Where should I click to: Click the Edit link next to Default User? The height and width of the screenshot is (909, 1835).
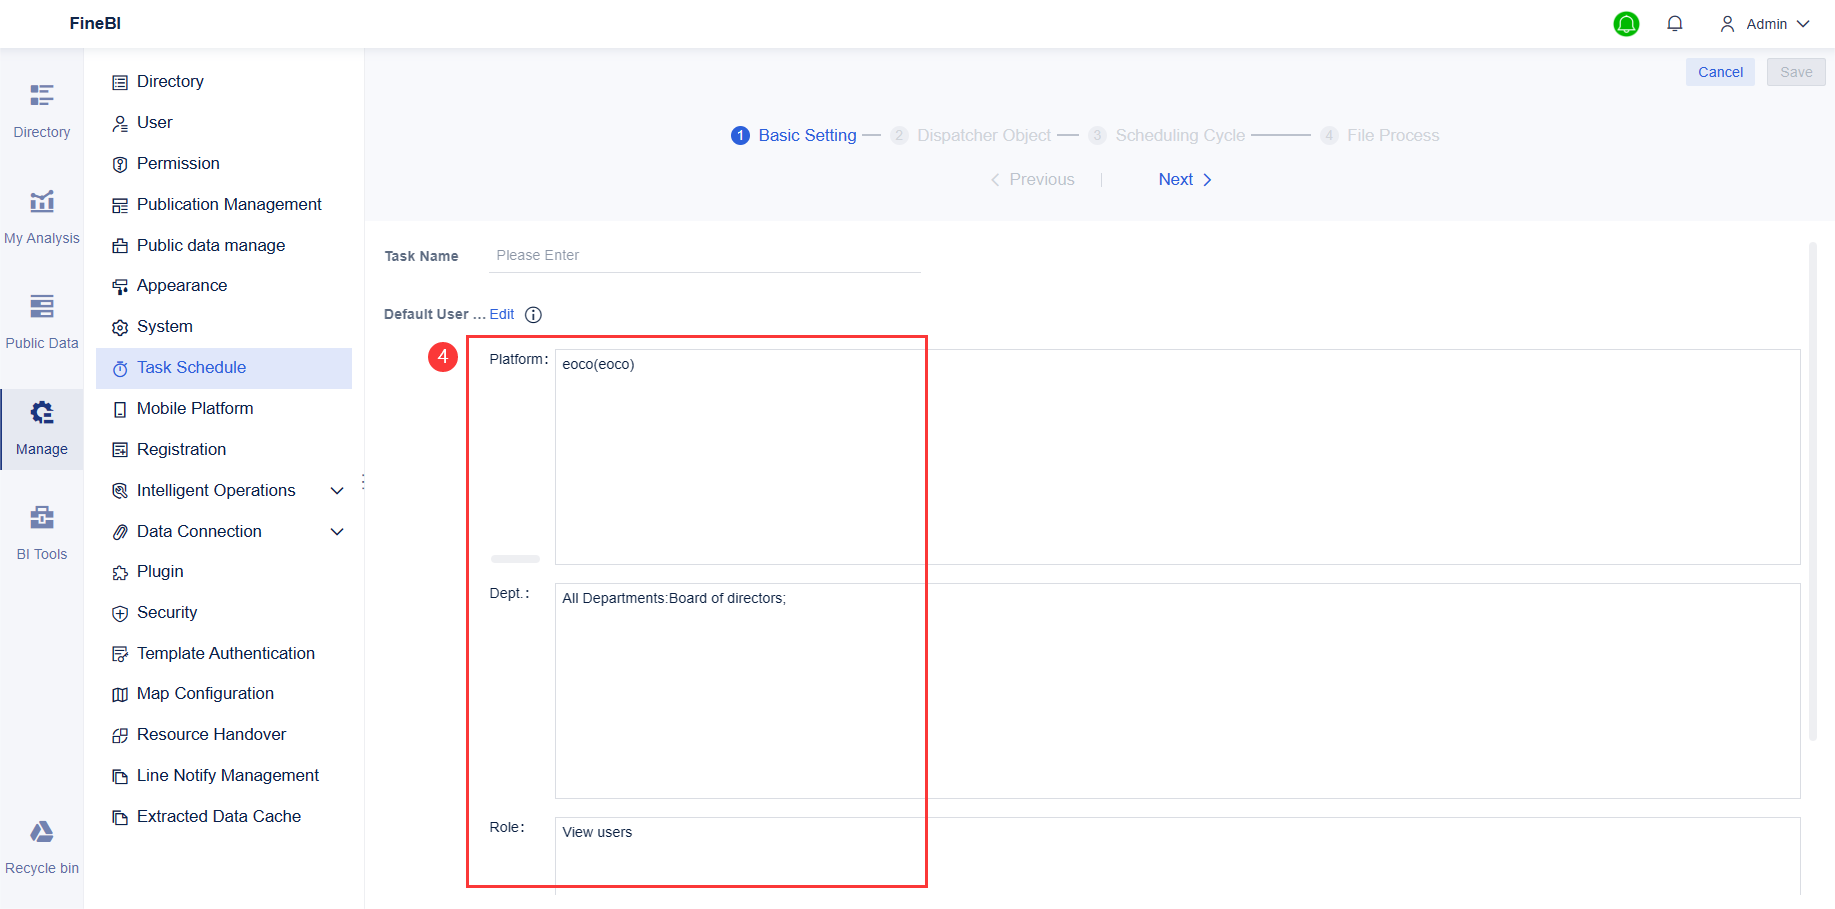(502, 313)
